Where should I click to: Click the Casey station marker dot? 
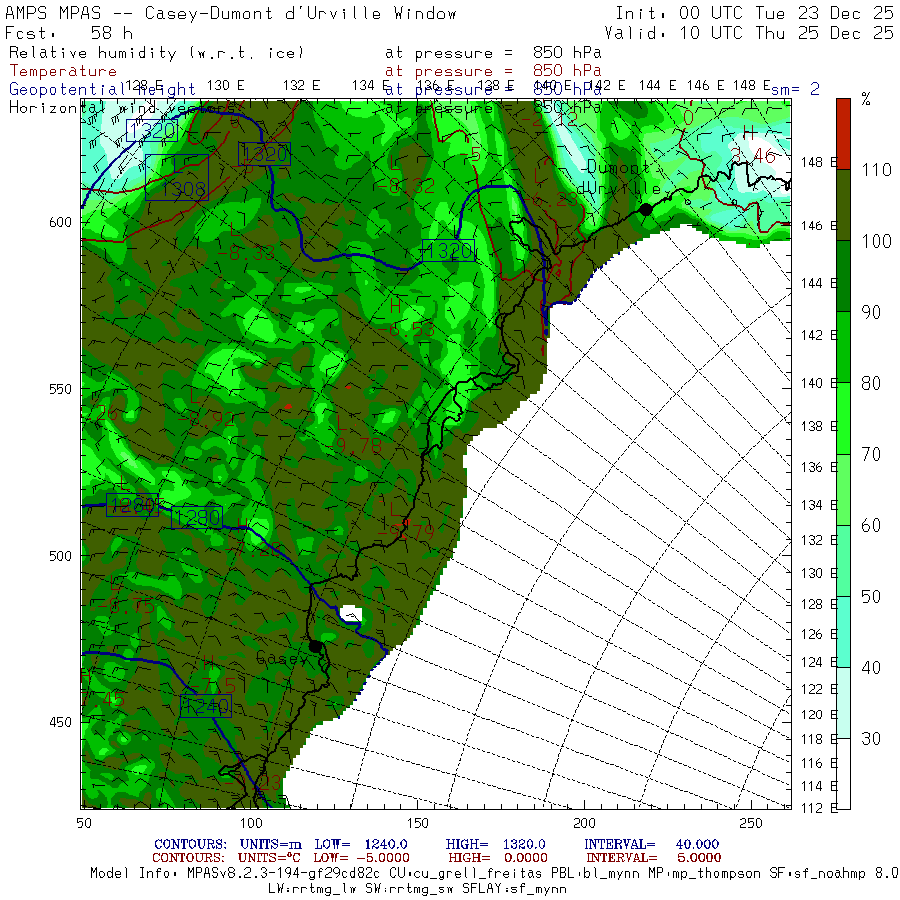315,646
